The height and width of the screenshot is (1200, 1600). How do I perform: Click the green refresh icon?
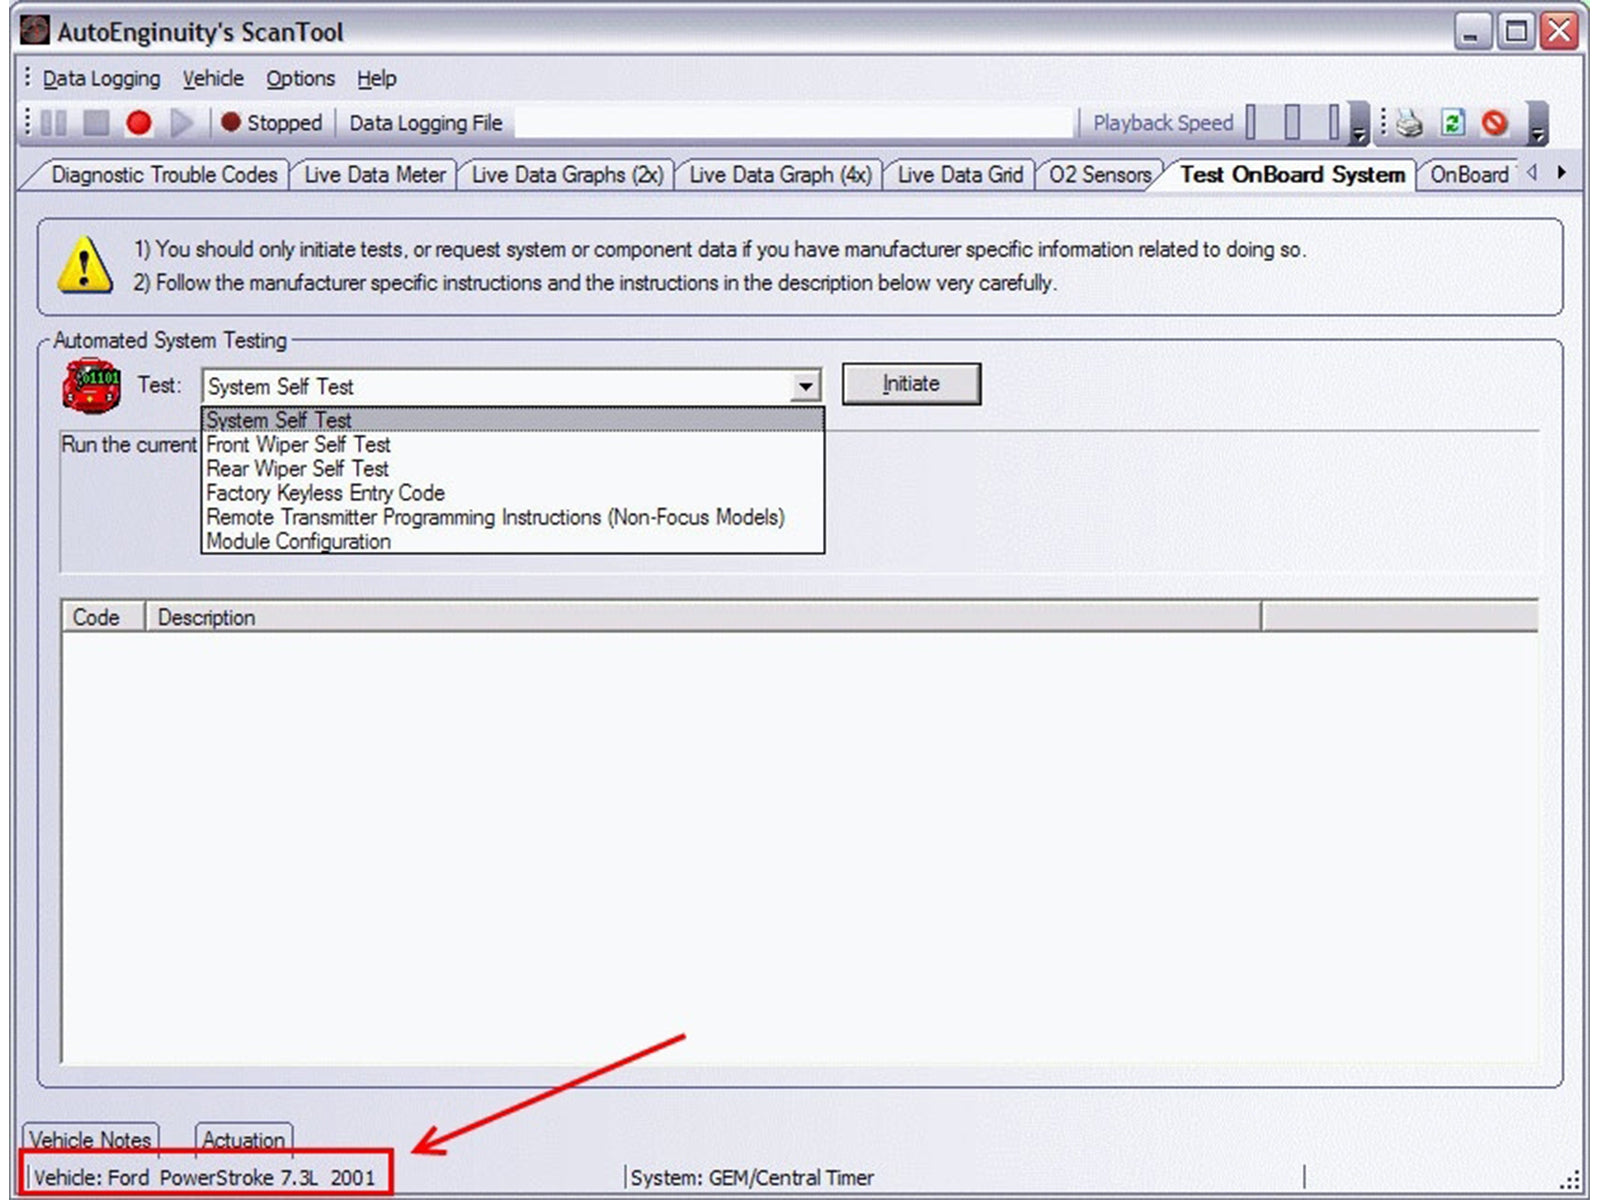click(x=1452, y=123)
